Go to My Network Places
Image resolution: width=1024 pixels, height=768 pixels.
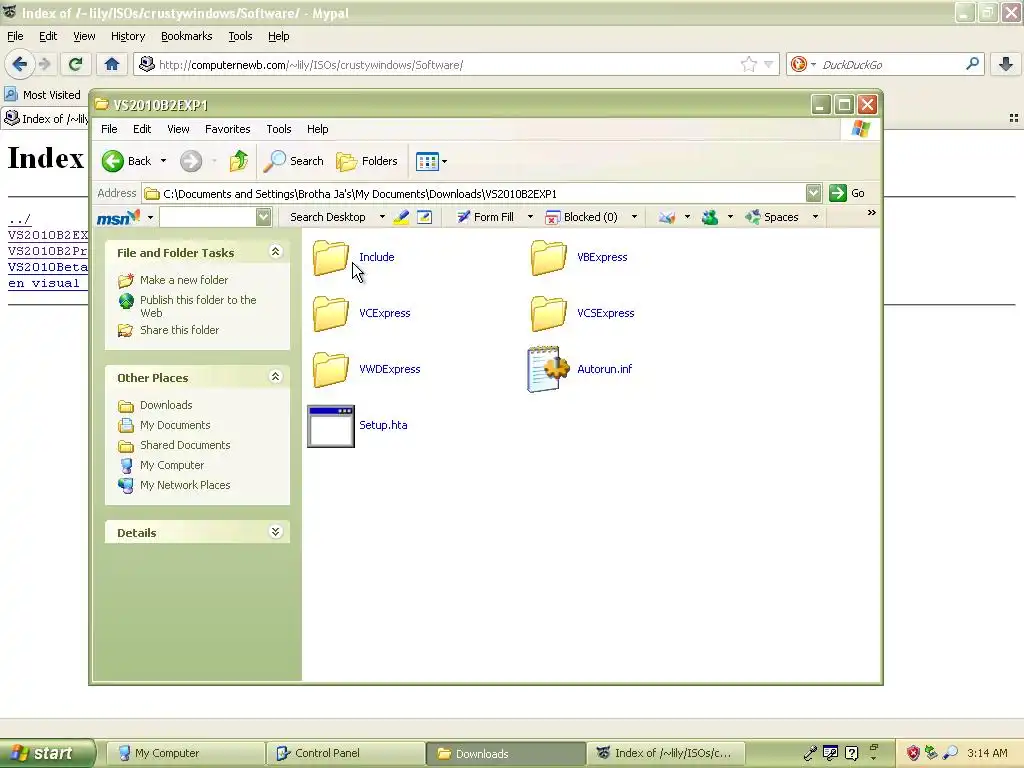point(174,485)
